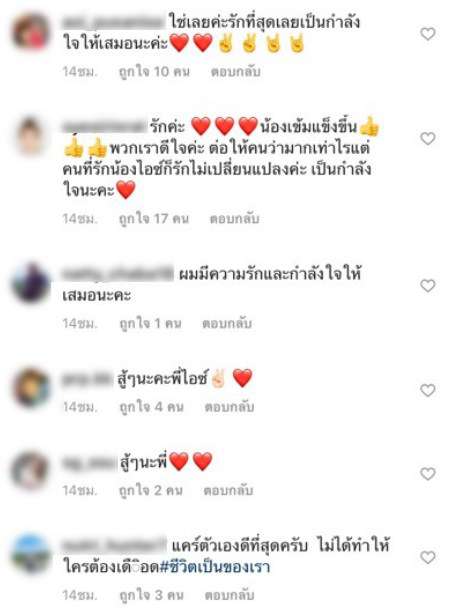Image resolution: width=460 pixels, height=610 pixels.
Task: Like the ผมมีความรัก comment via heart
Action: pyautogui.click(x=428, y=286)
